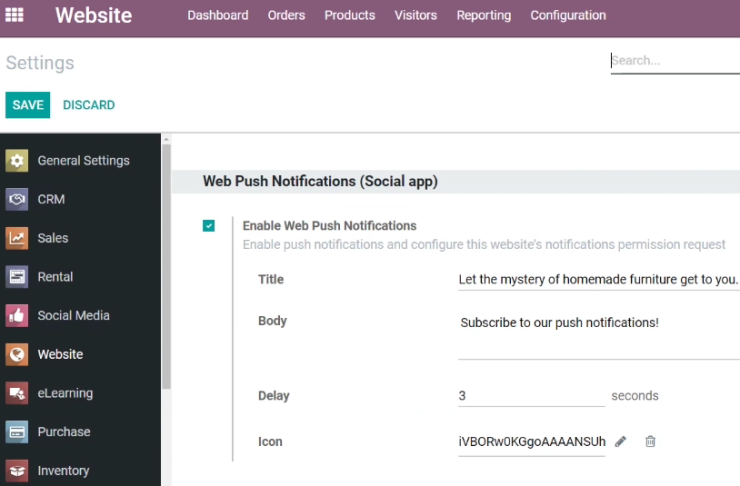Open Sales chart icon in sidebar
The height and width of the screenshot is (486, 740).
17,238
